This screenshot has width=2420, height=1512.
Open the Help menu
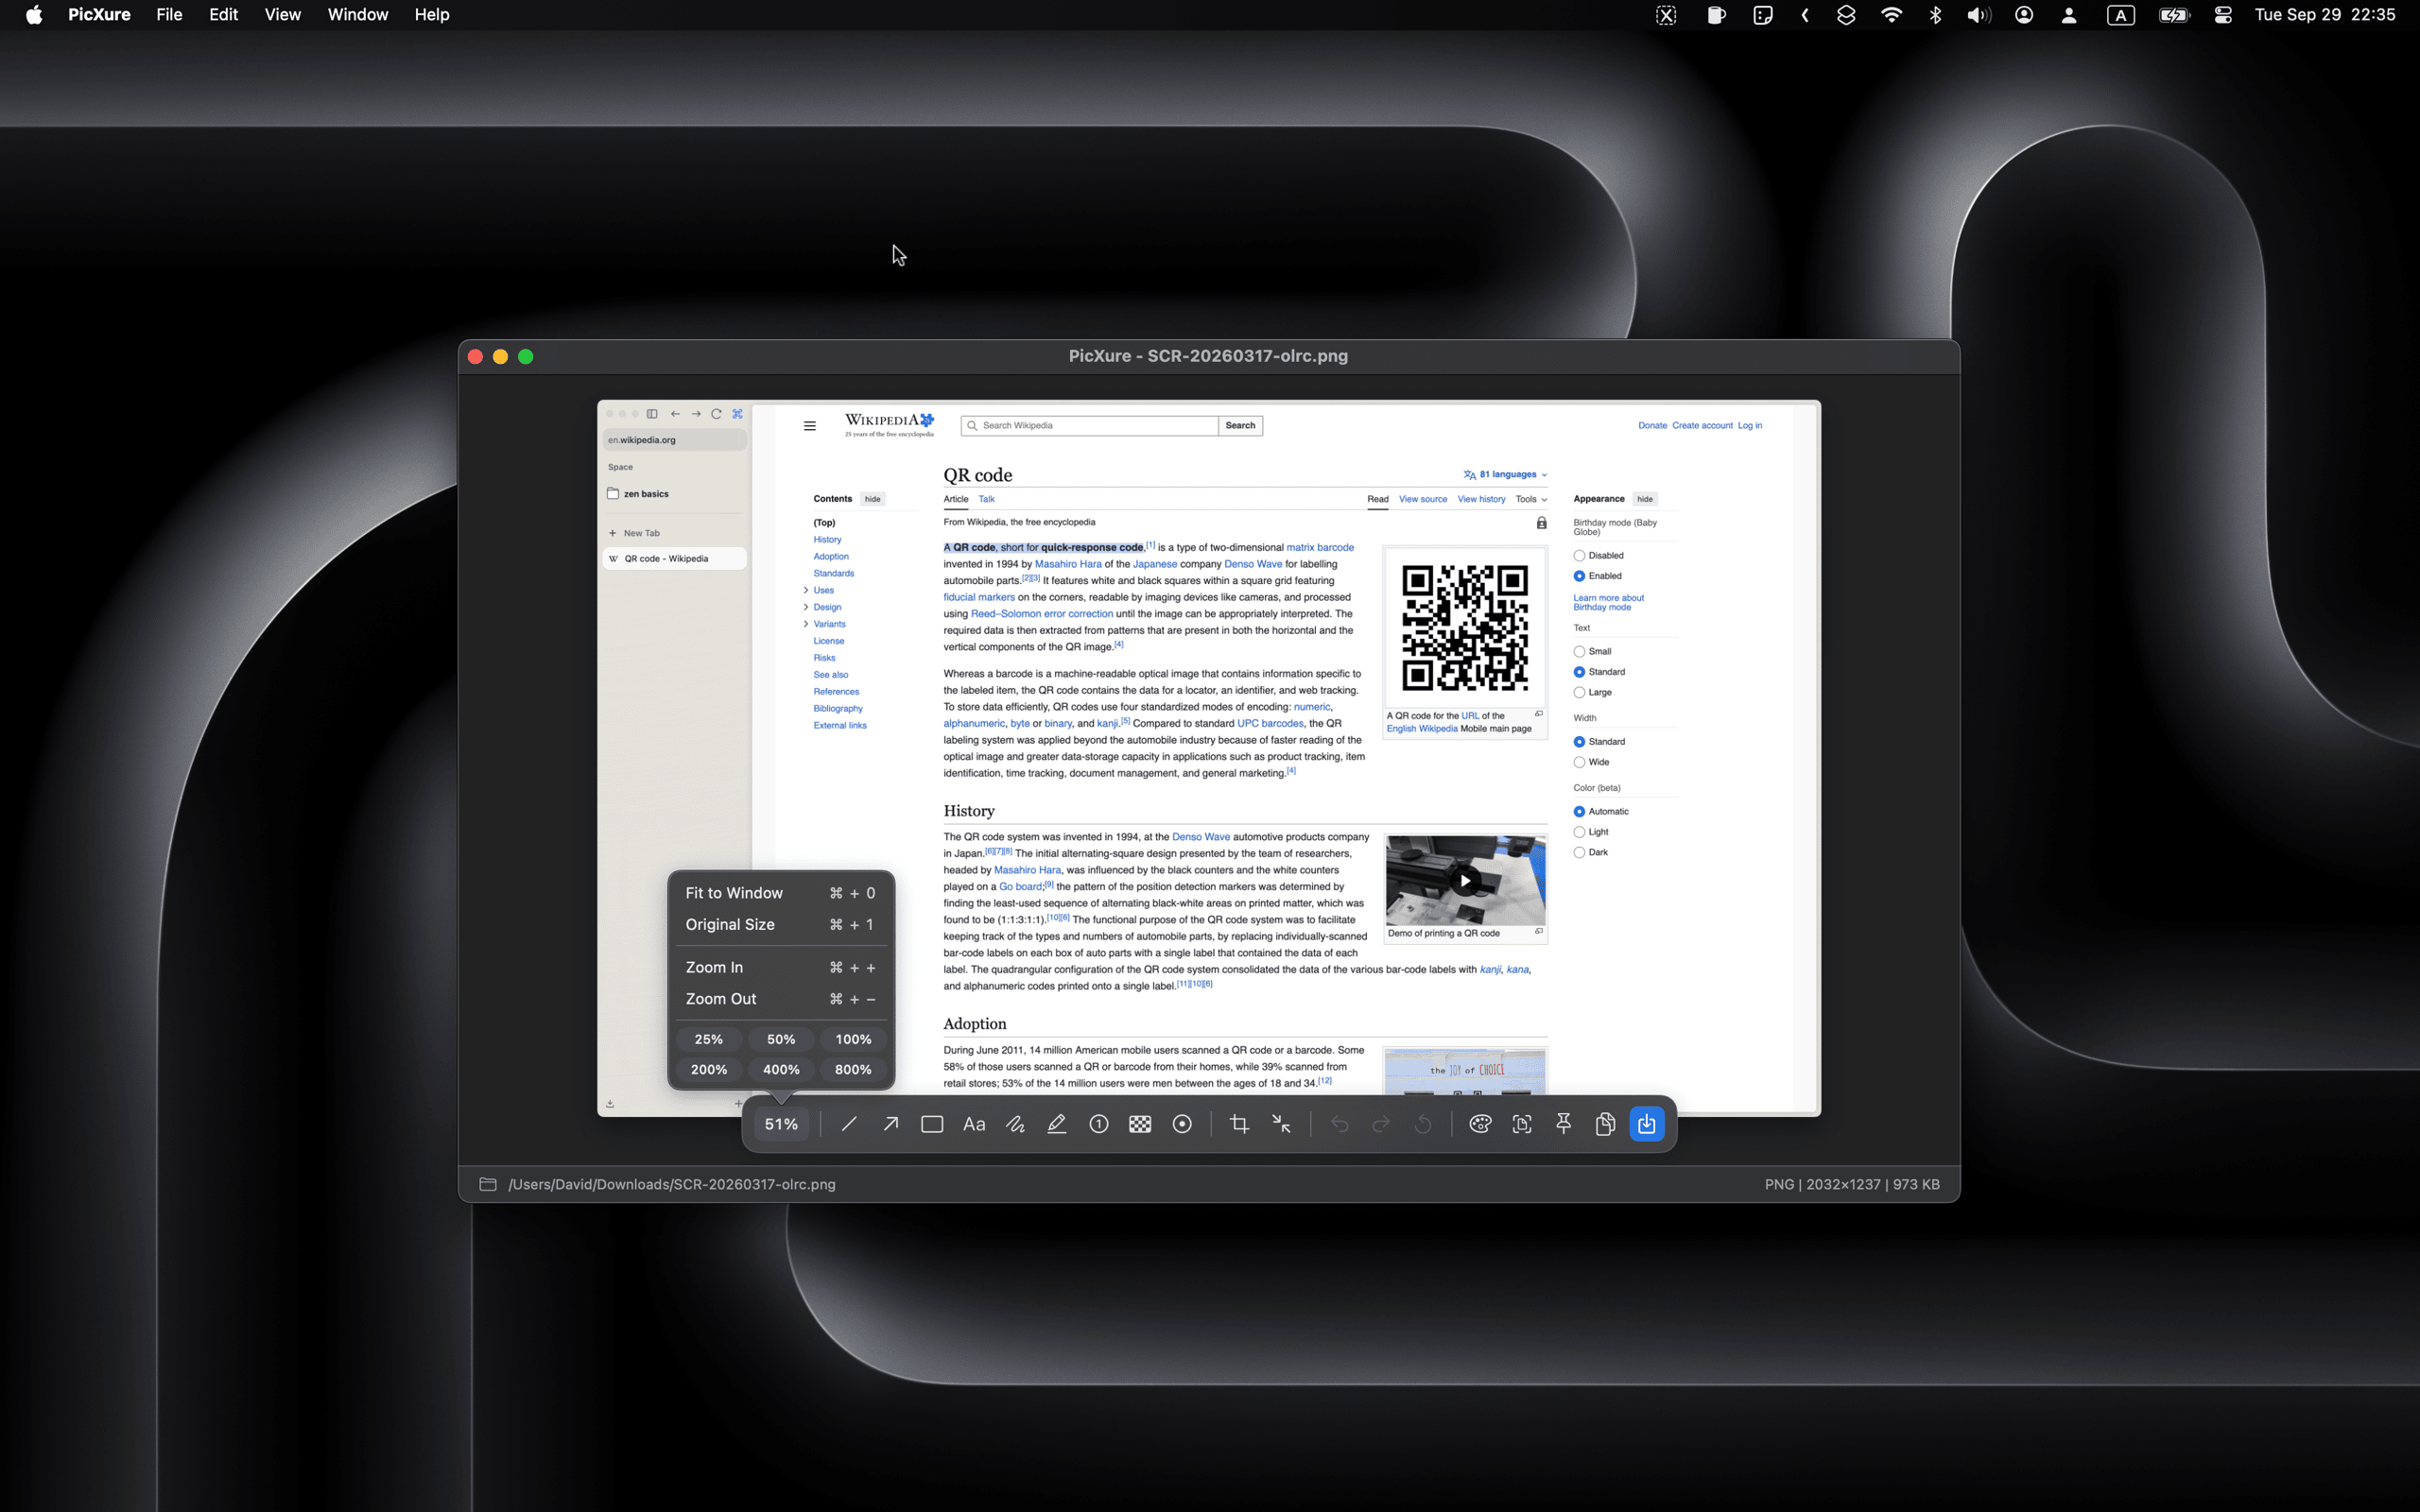pyautogui.click(x=432, y=15)
